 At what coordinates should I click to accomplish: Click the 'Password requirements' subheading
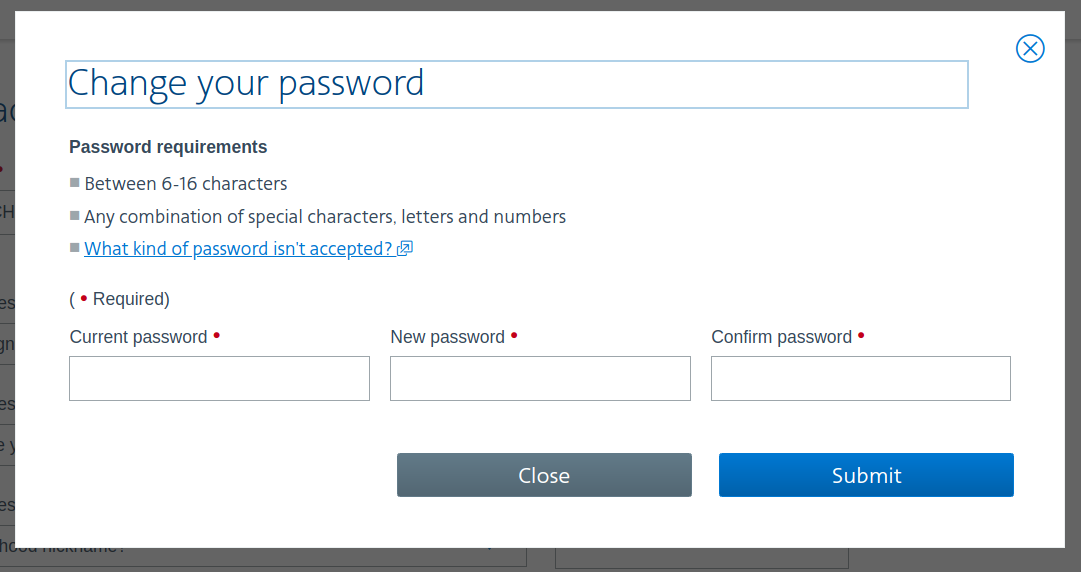[x=168, y=147]
